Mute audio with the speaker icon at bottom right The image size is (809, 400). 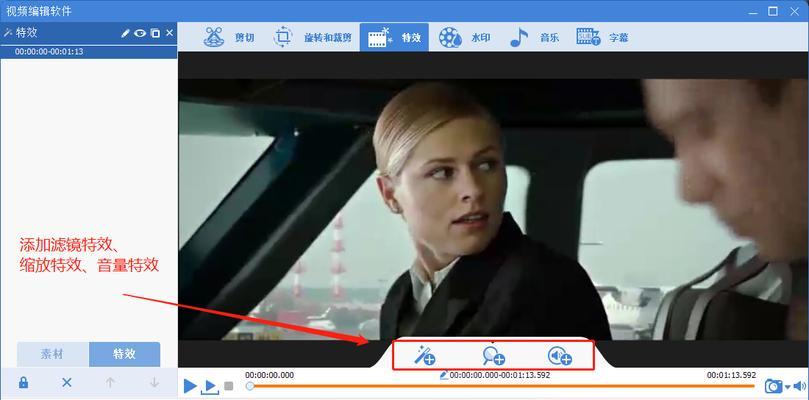[800, 386]
